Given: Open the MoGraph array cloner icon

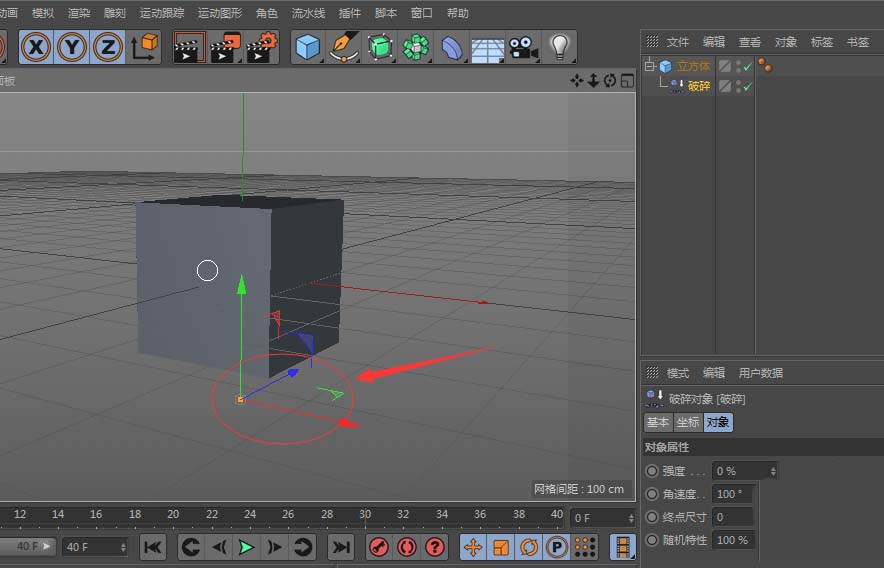Looking at the screenshot, I should 416,47.
